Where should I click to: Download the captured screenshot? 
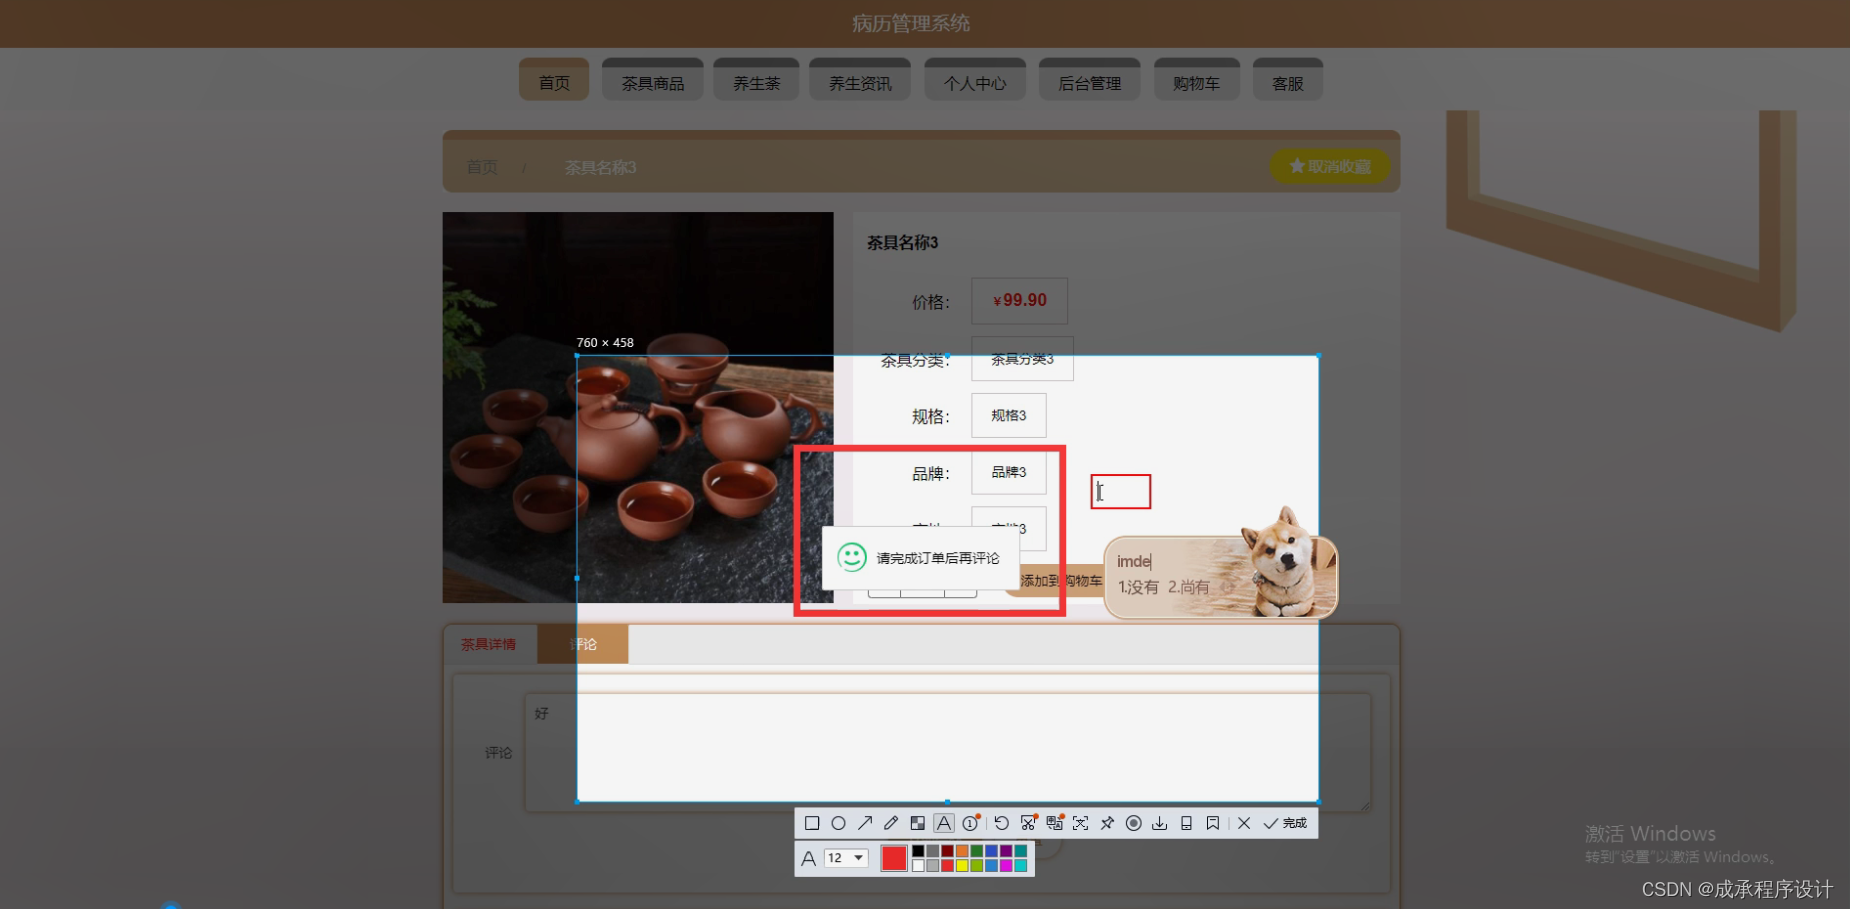click(1160, 824)
